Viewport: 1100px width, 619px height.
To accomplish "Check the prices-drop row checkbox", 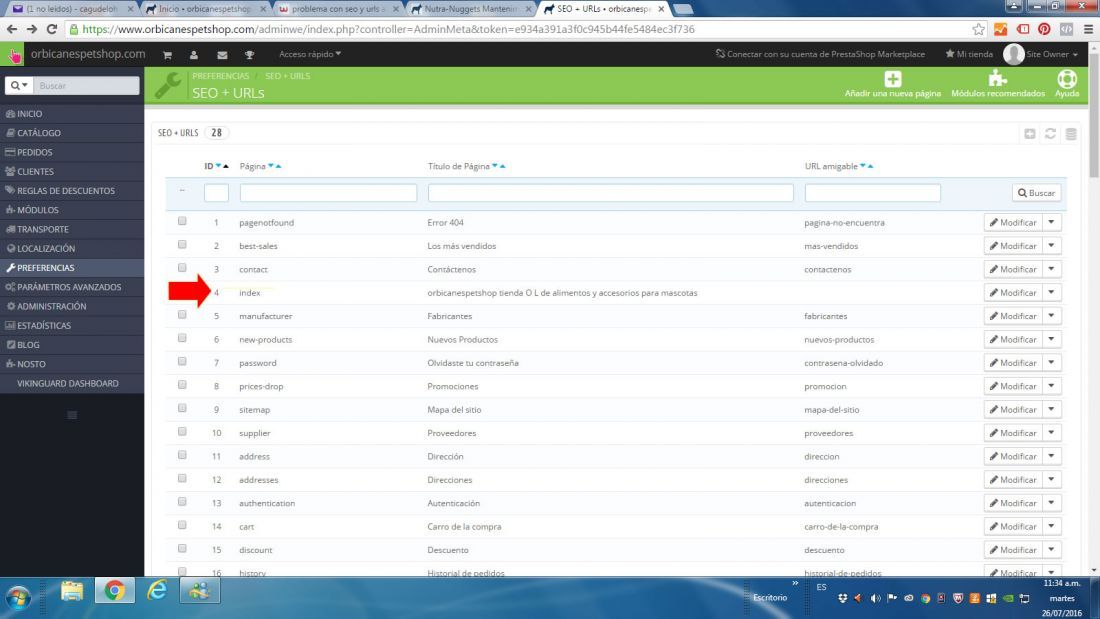I will (182, 385).
